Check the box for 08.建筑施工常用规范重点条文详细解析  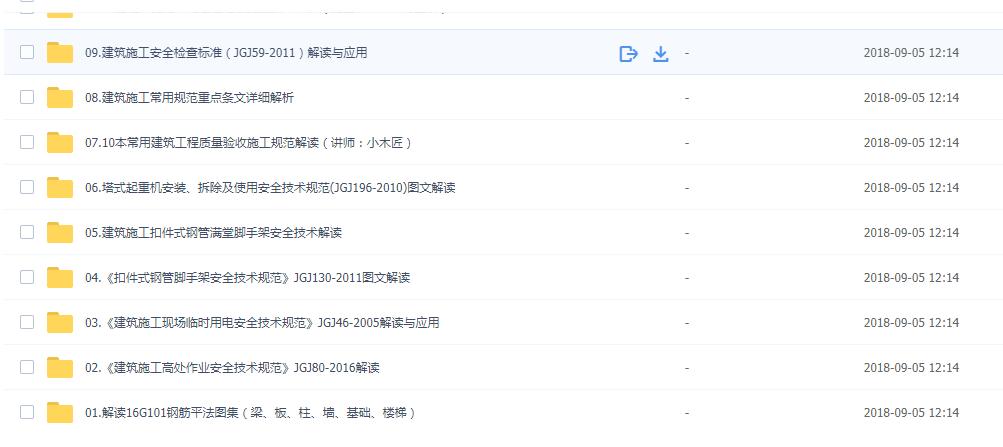click(27, 97)
